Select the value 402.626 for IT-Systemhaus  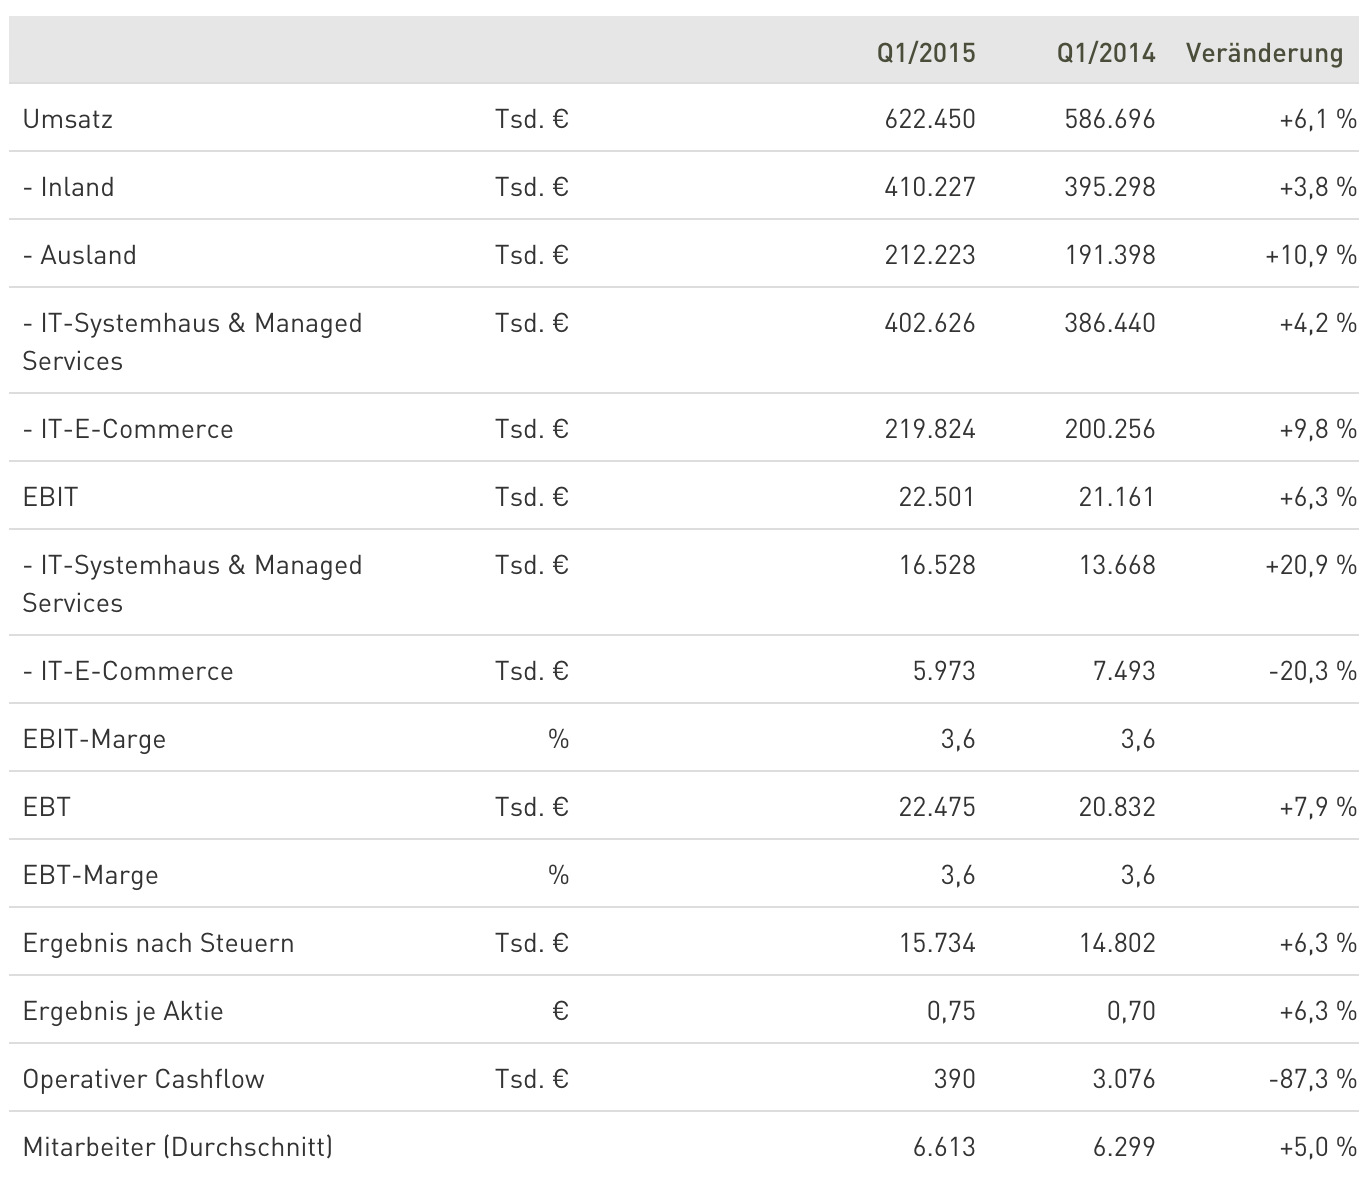[x=930, y=324]
